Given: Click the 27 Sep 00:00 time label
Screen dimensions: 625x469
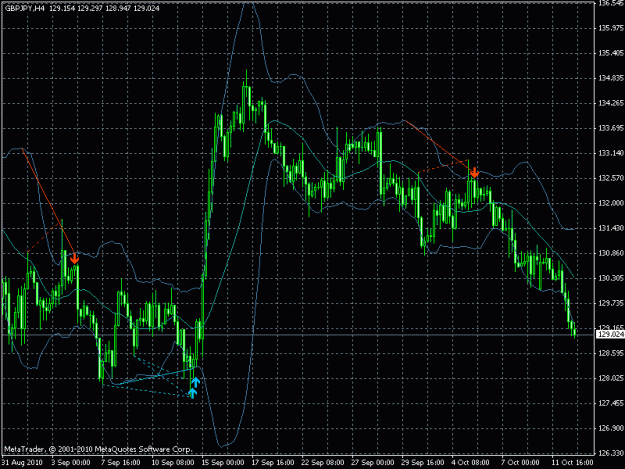Looking at the screenshot, I should point(373,463).
